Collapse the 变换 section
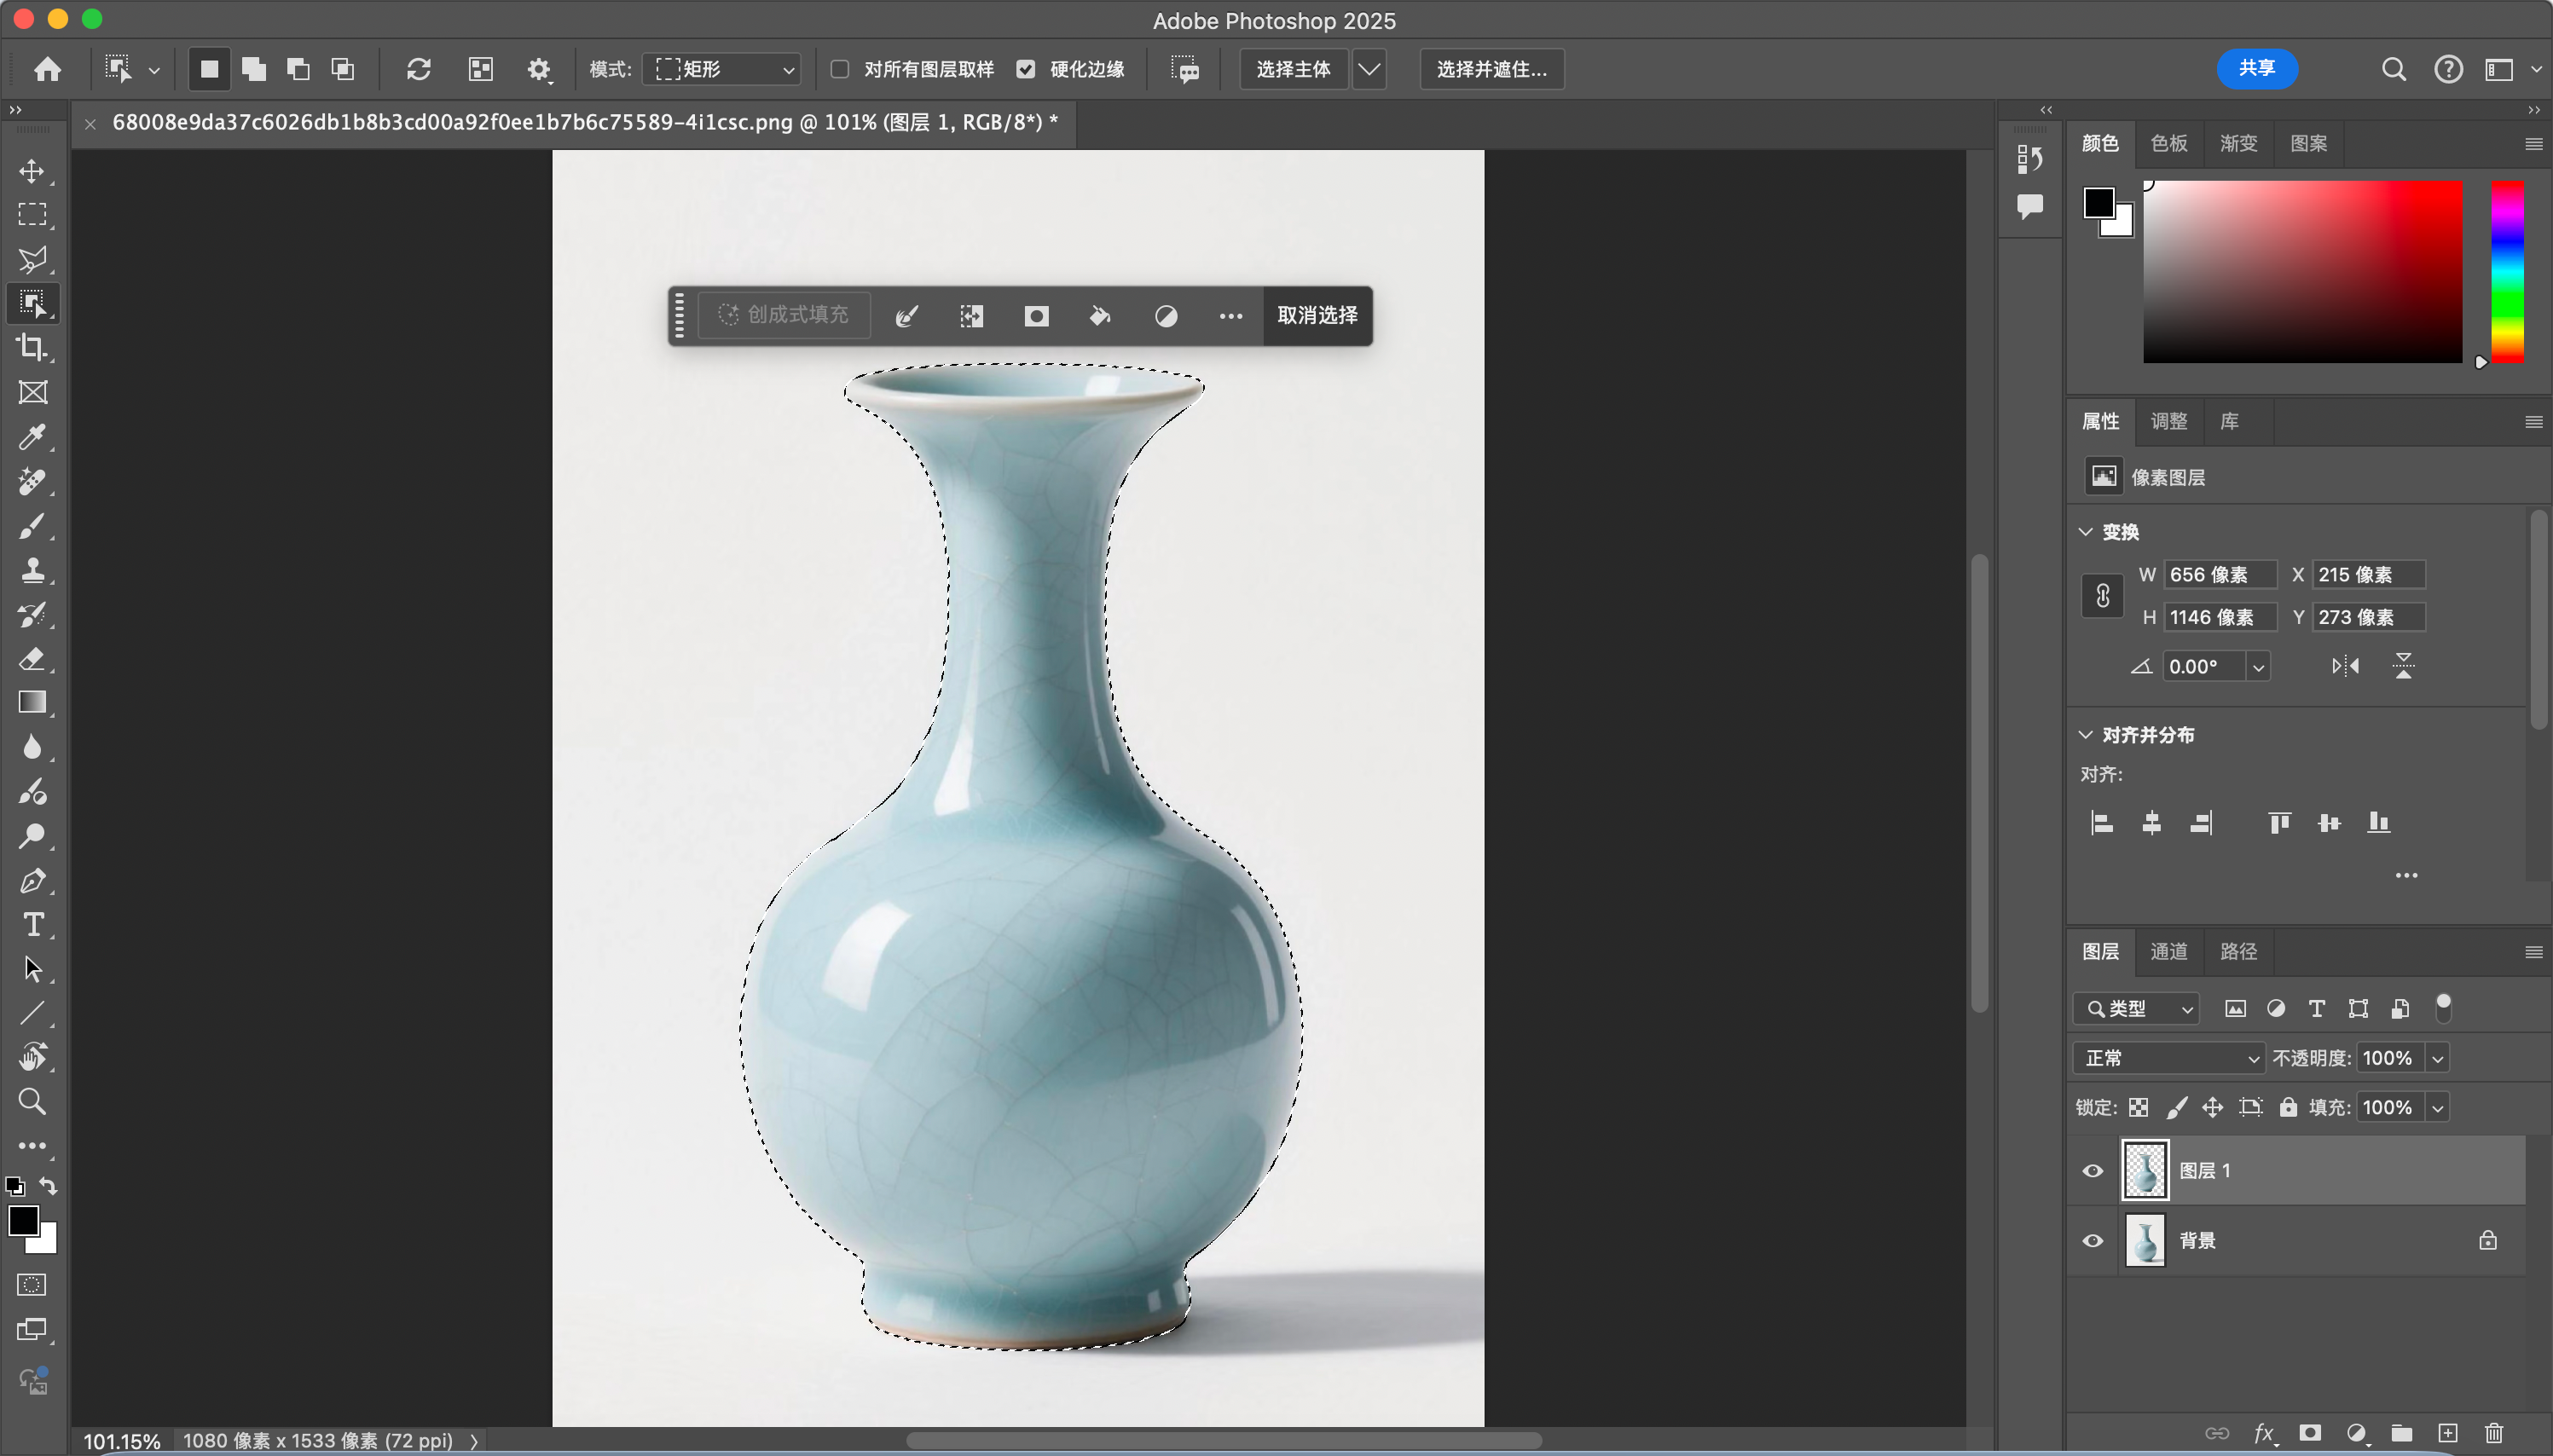The height and width of the screenshot is (1456, 2553). pos(2086,532)
